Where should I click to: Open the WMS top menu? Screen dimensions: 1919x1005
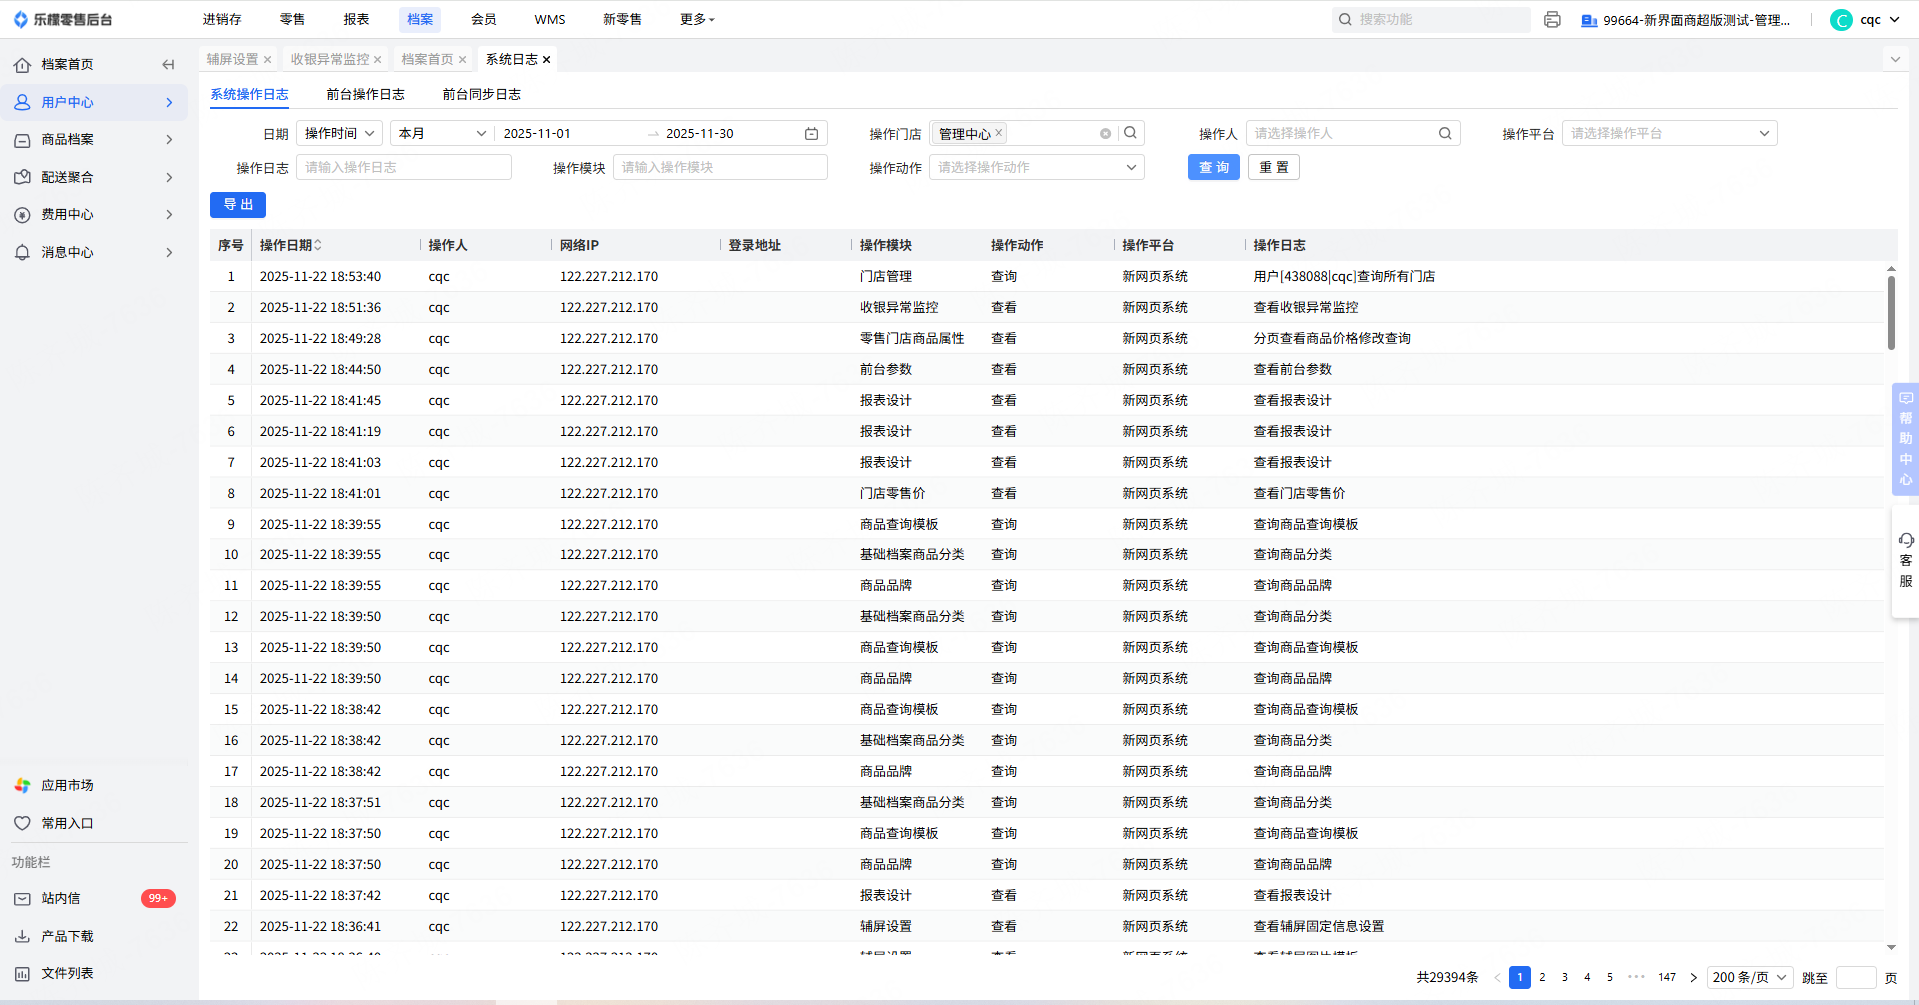[x=550, y=20]
